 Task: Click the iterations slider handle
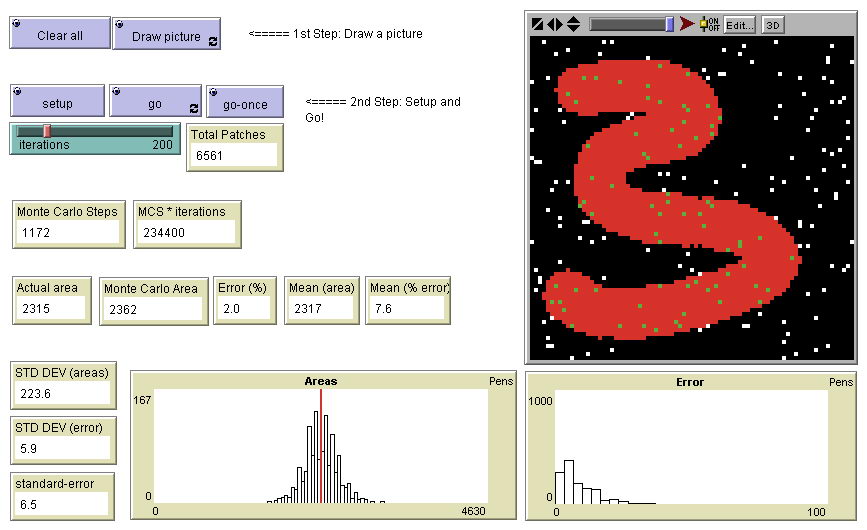pyautogui.click(x=47, y=131)
